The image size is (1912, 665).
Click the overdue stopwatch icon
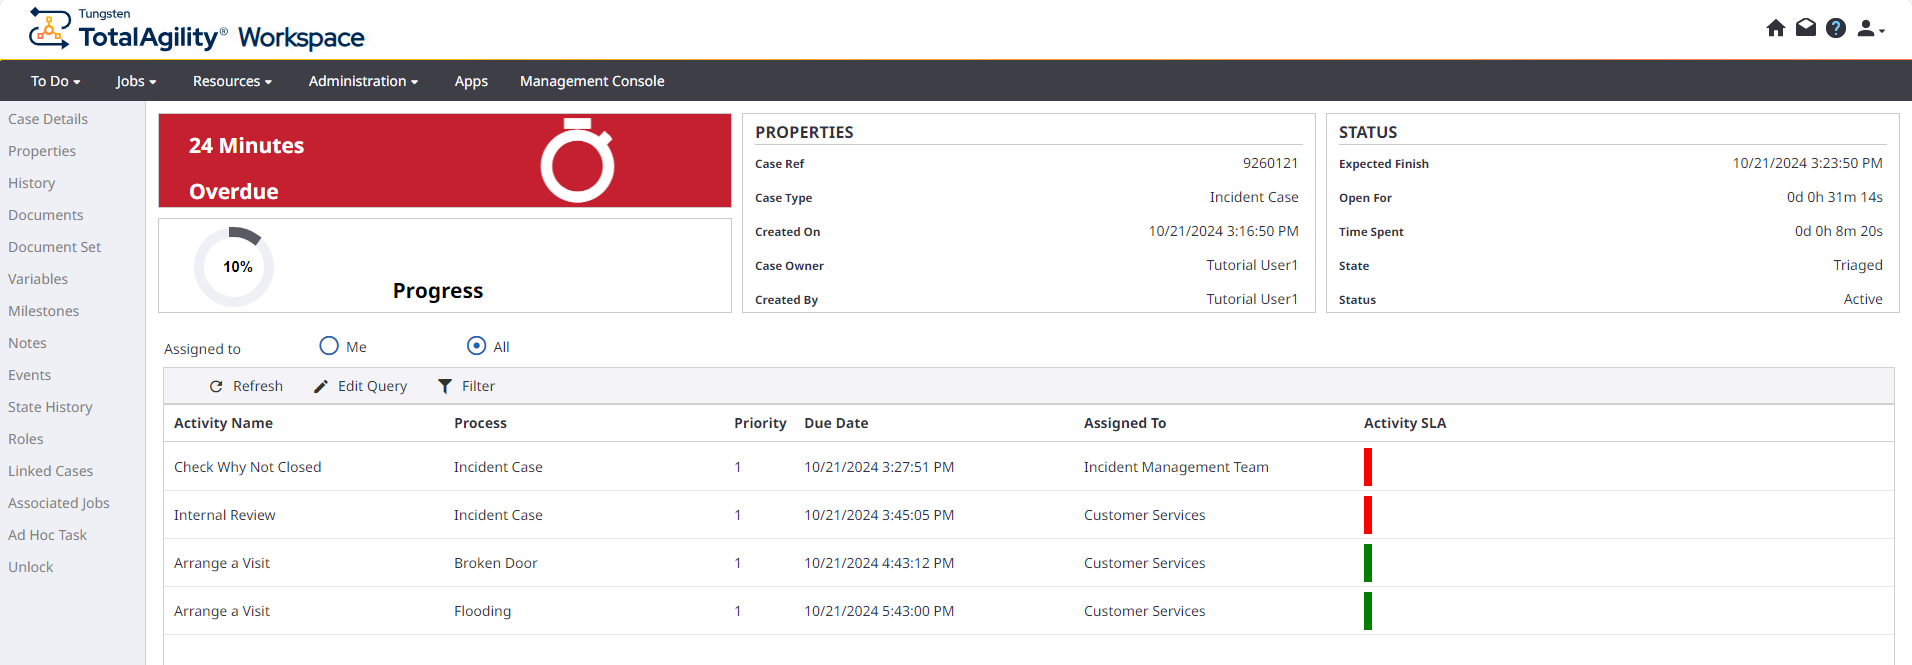[578, 161]
